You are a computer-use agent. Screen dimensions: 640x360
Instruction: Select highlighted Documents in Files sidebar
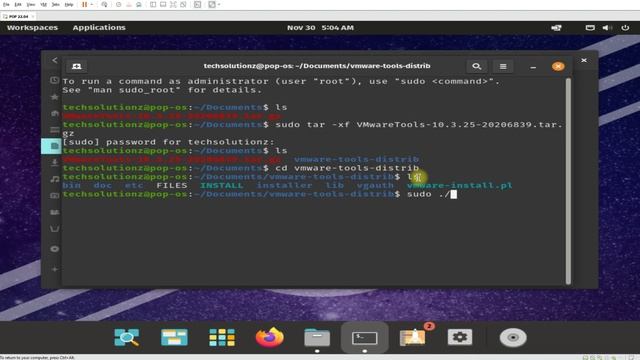point(51,146)
